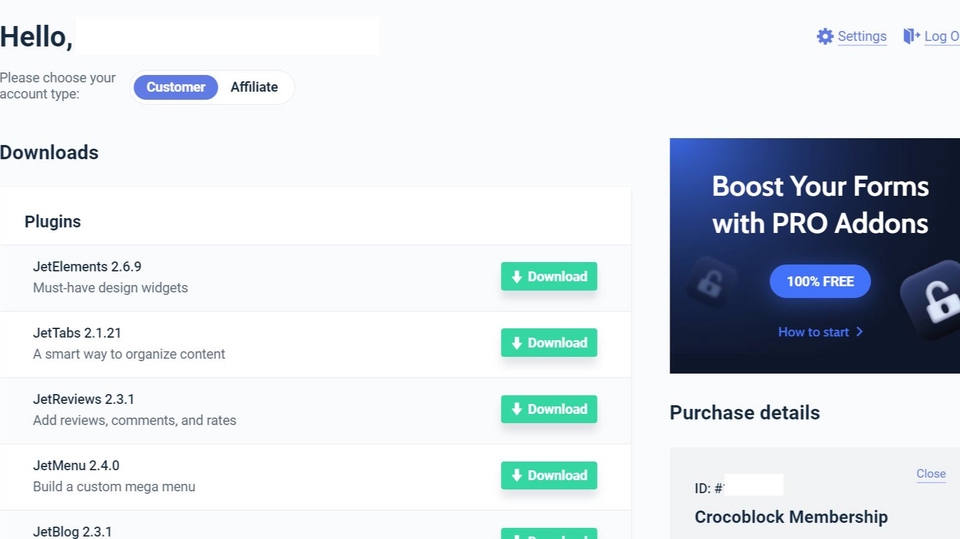Click the JetReviews 2.3.1 title
This screenshot has width=960, height=539.
(x=83, y=399)
